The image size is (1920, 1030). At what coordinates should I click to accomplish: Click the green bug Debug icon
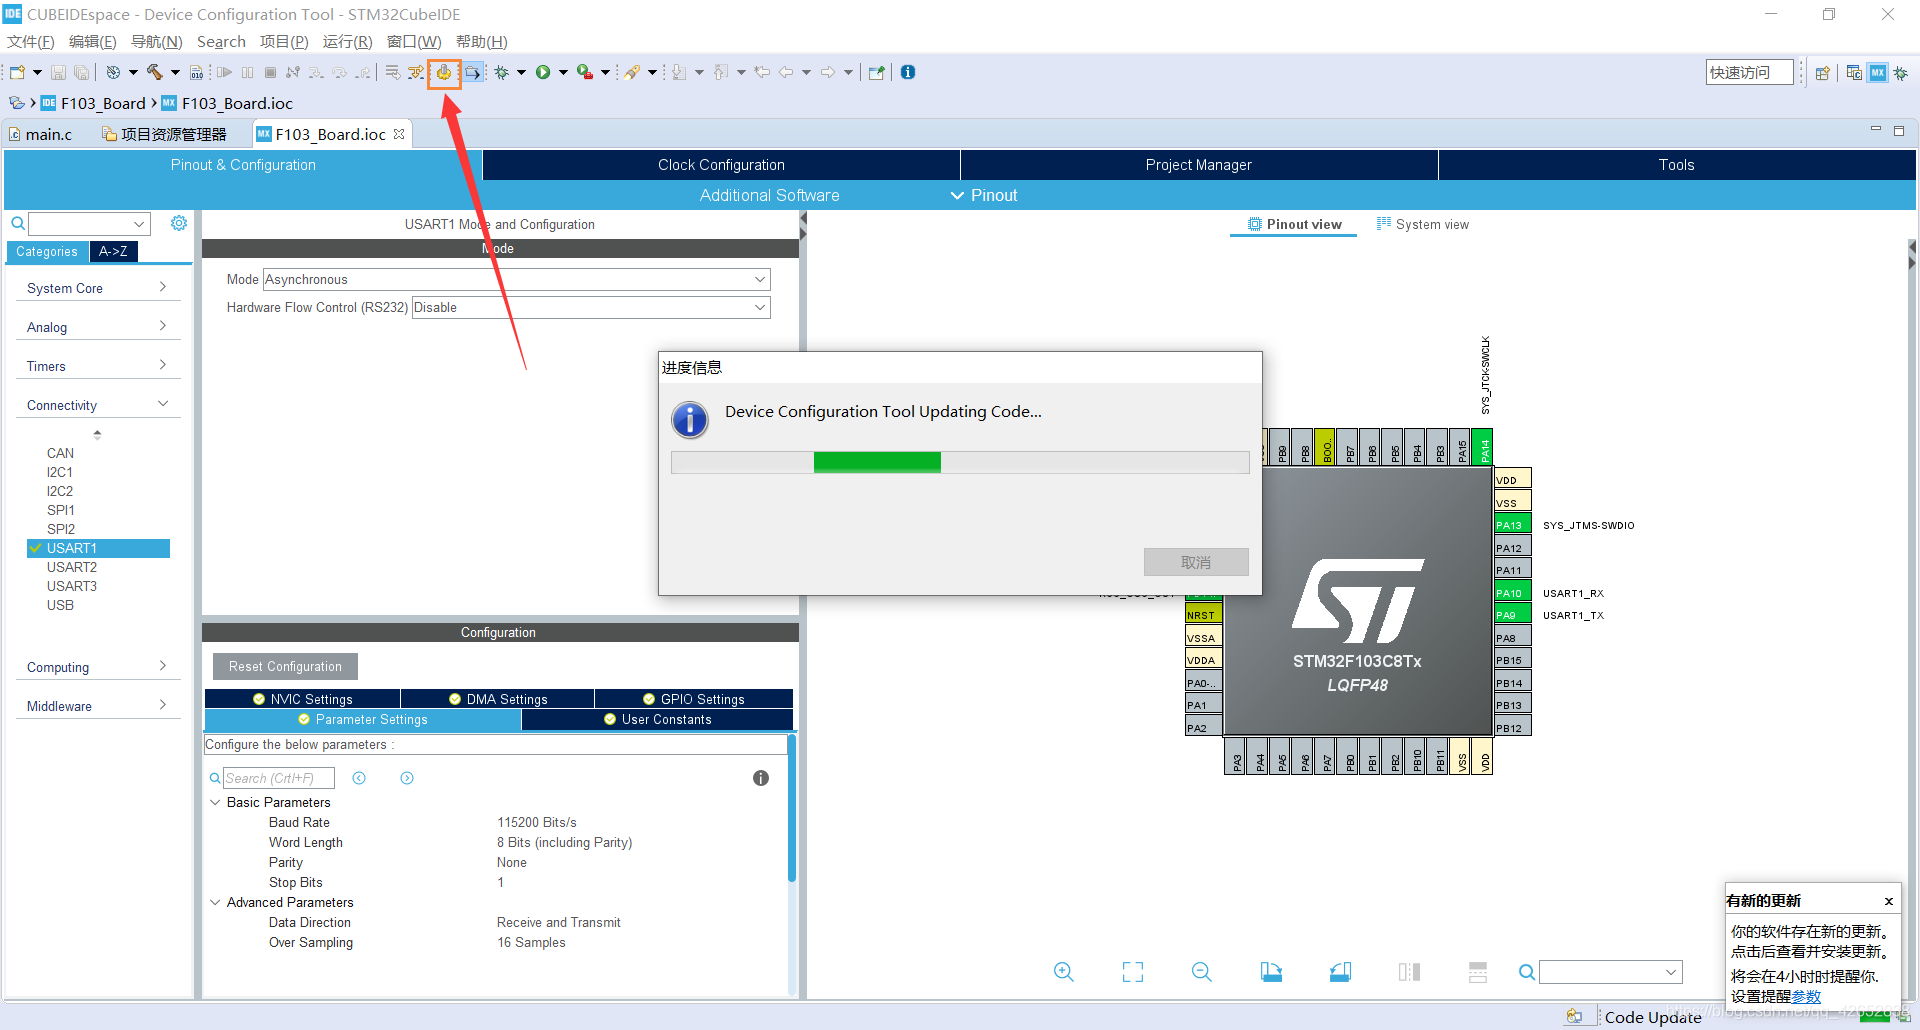(x=502, y=72)
